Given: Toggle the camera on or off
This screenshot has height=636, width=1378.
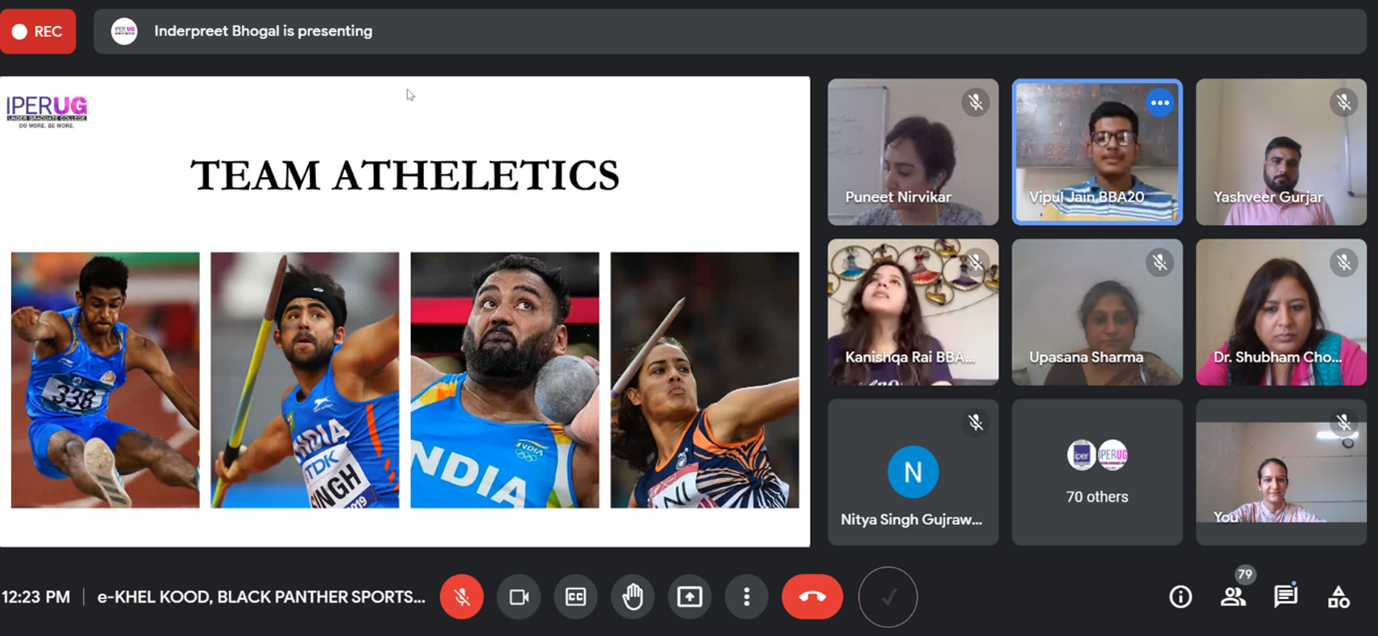Looking at the screenshot, I should click(x=519, y=597).
